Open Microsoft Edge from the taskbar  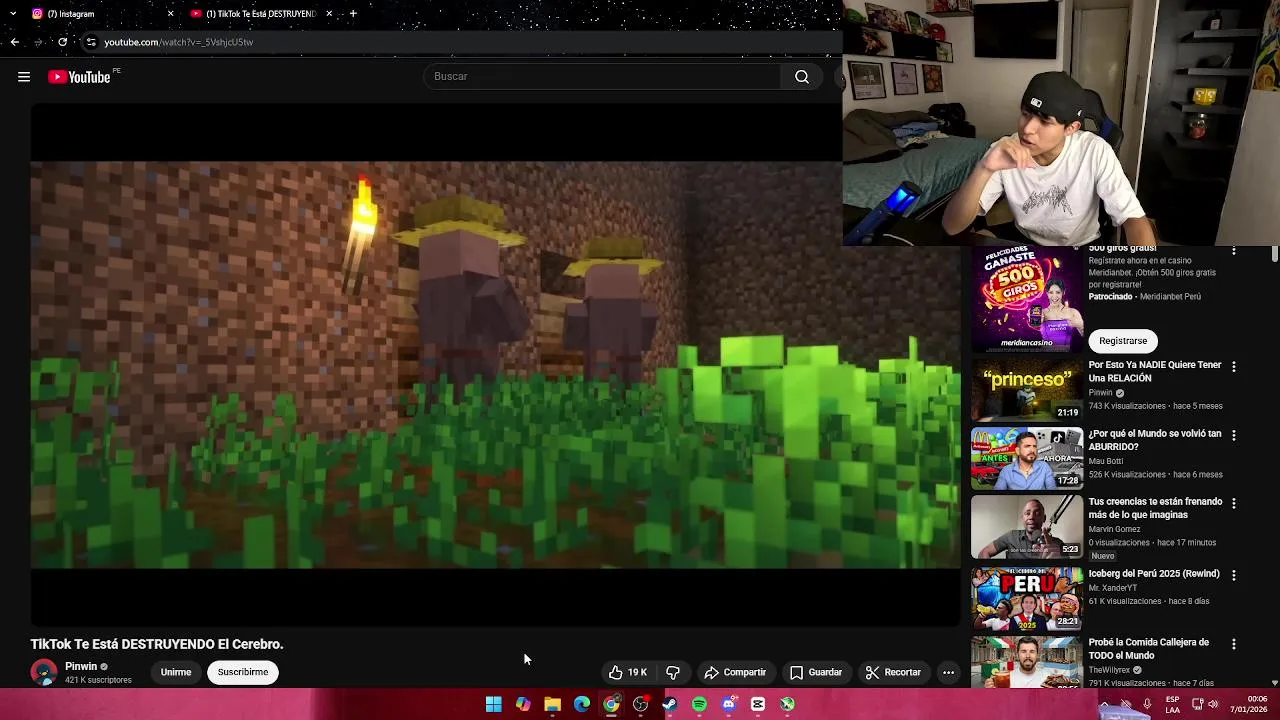pyautogui.click(x=582, y=705)
